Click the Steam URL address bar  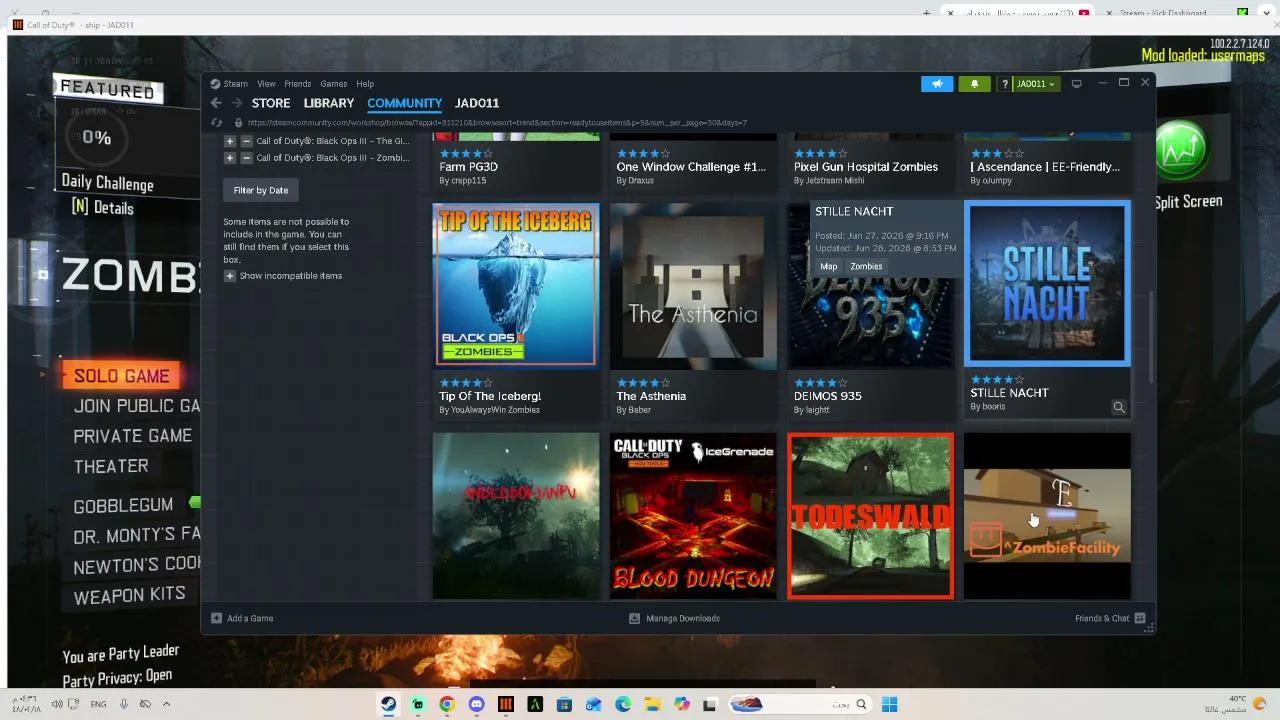pos(497,123)
